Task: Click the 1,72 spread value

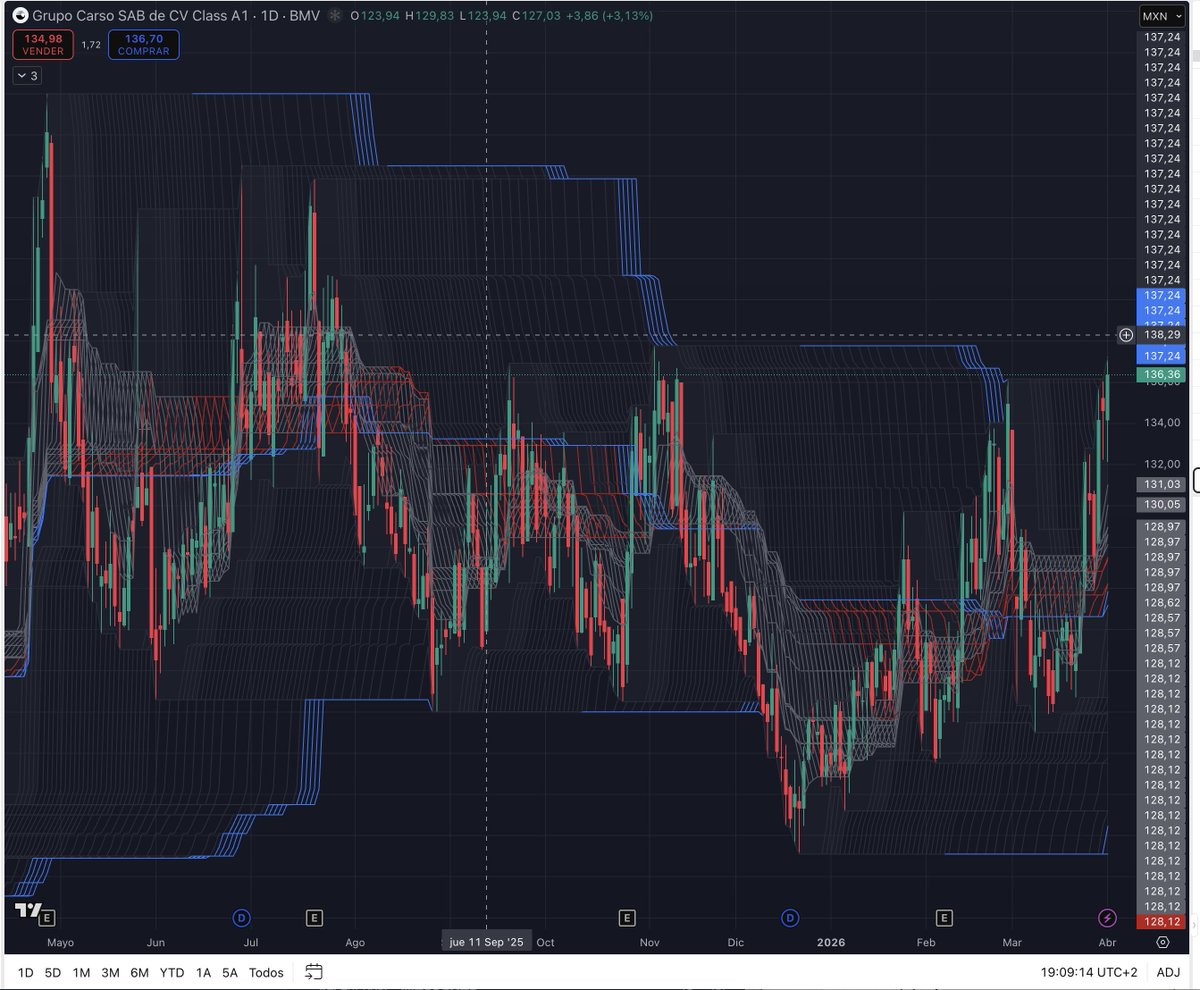Action: pos(91,45)
